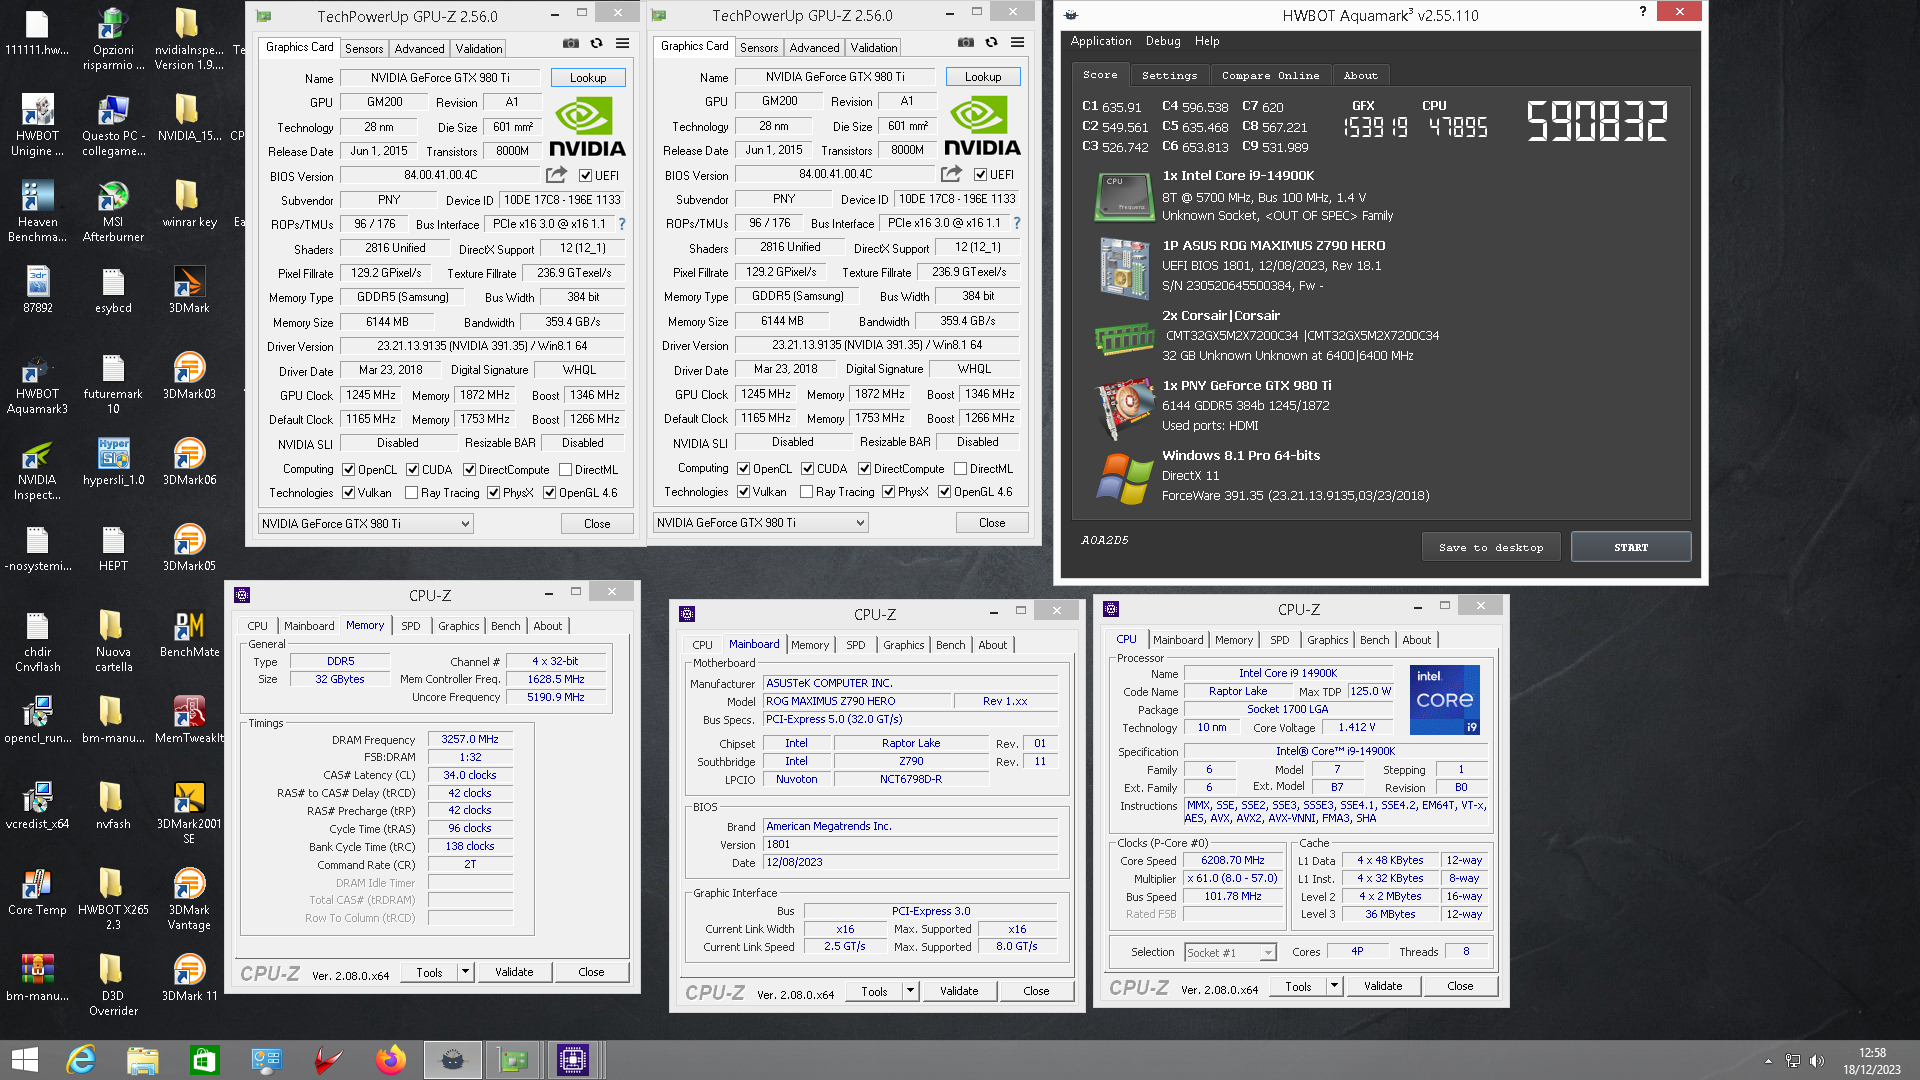Viewport: 1920px width, 1080px height.
Task: Open 3DMark03 desktop icon
Action: tap(189, 377)
